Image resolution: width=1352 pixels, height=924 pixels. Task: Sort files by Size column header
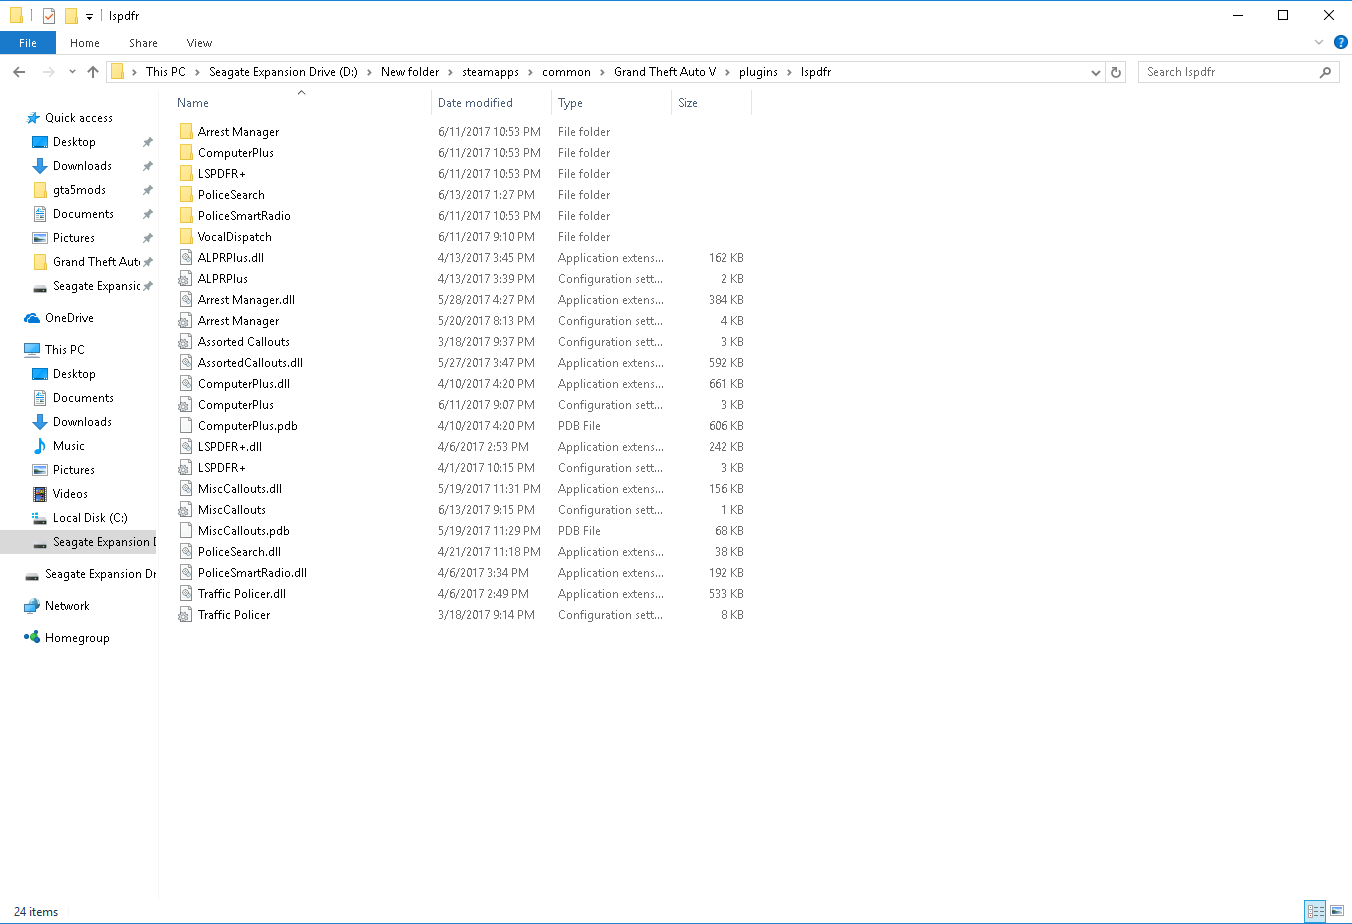(688, 103)
